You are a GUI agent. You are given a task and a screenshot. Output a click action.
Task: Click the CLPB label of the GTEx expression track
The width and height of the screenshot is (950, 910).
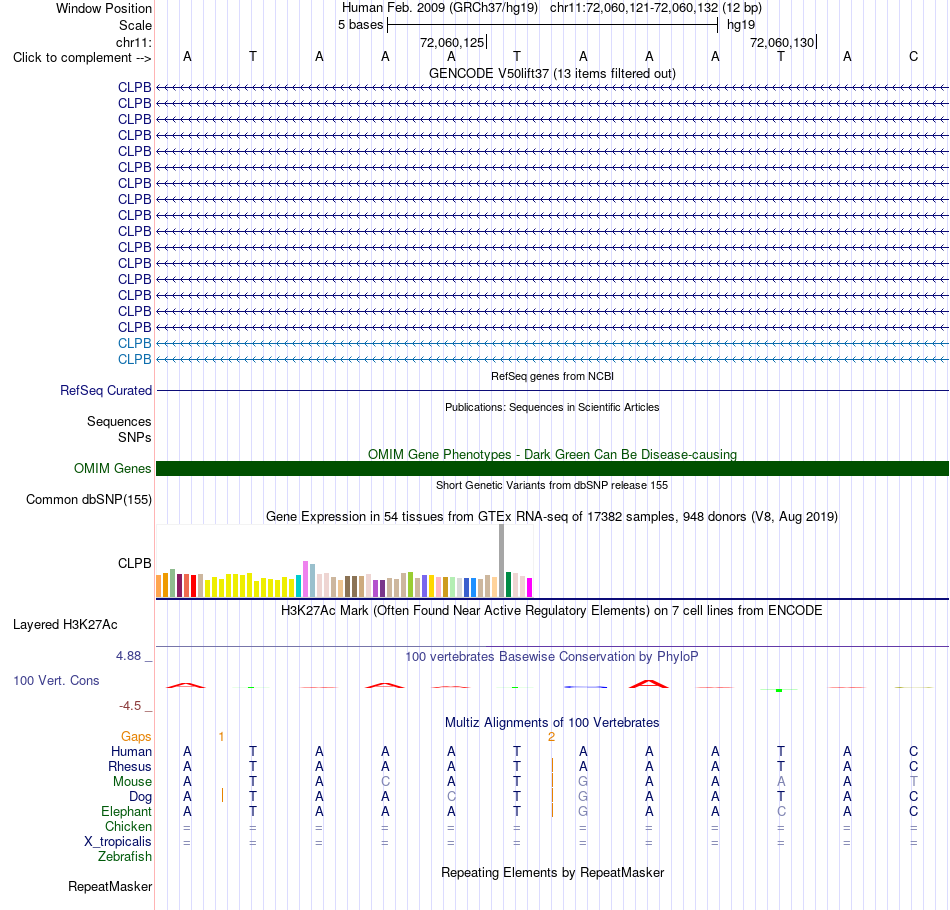coord(135,563)
